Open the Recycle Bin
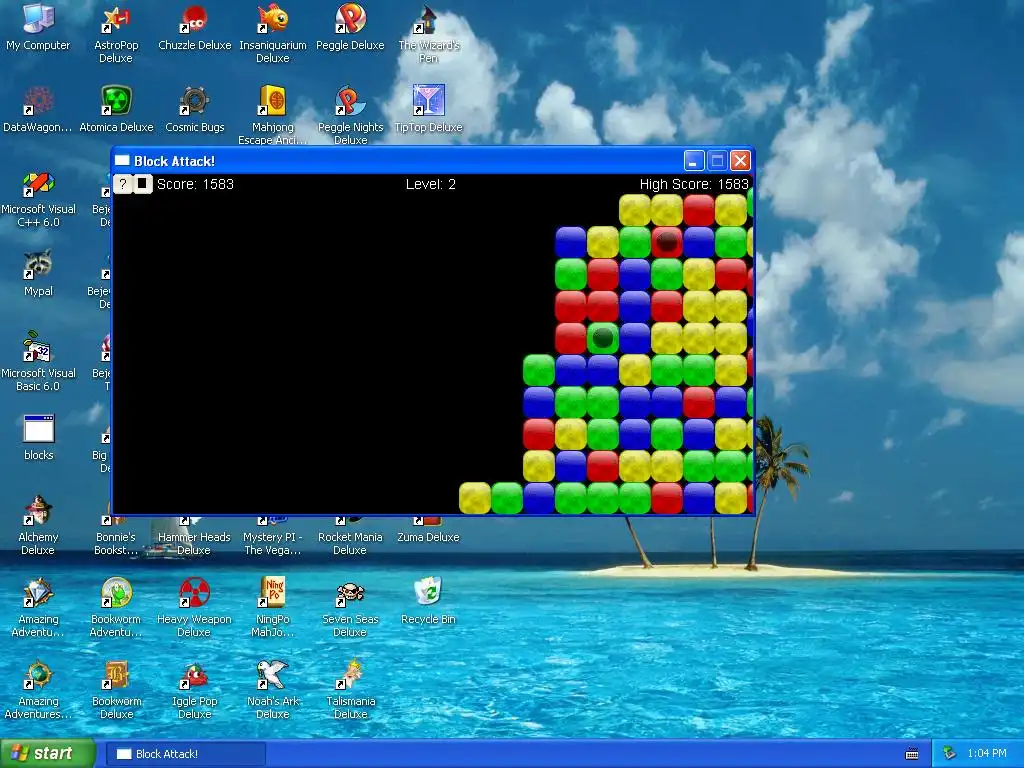1024x768 pixels. [428, 601]
